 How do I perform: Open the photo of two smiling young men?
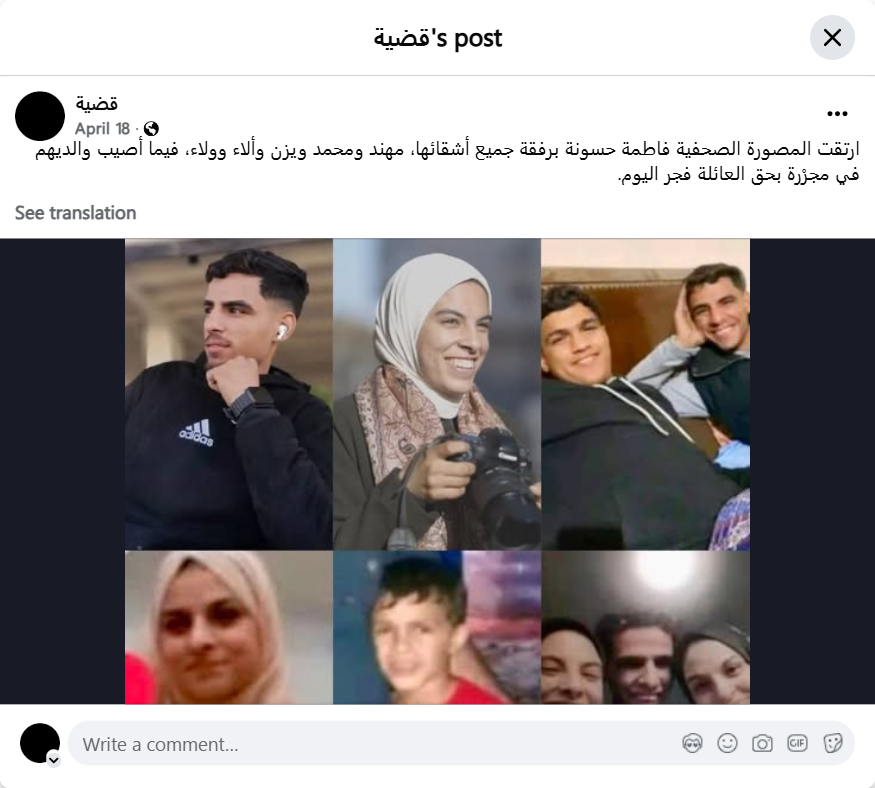click(646, 394)
